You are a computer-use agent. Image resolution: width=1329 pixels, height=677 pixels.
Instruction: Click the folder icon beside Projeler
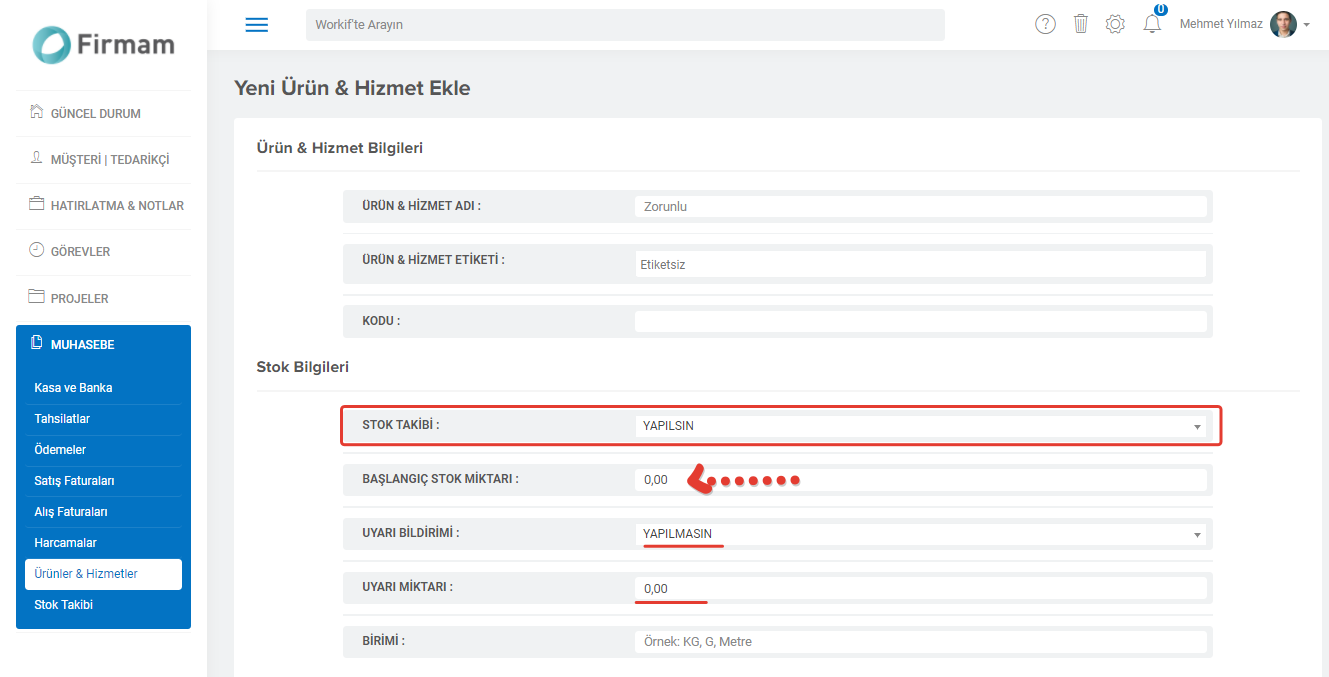click(x=37, y=297)
